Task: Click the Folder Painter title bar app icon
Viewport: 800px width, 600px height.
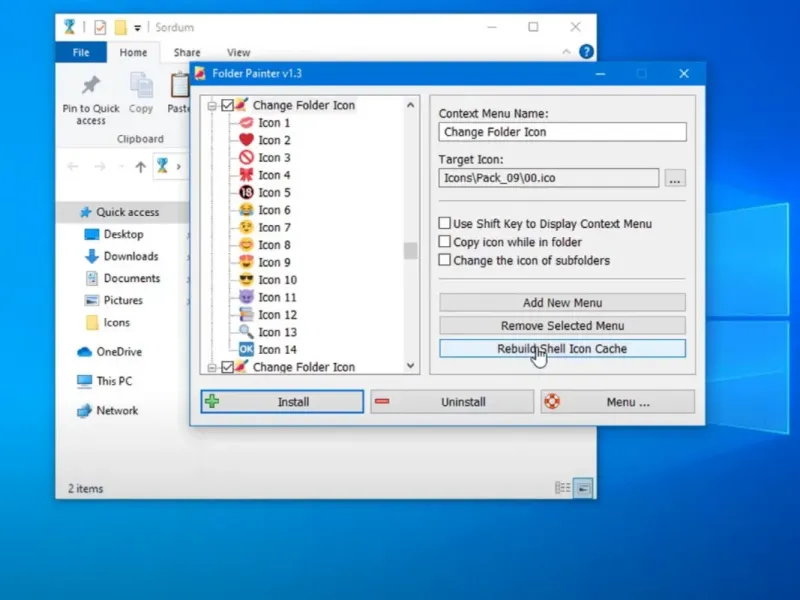Action: (201, 73)
